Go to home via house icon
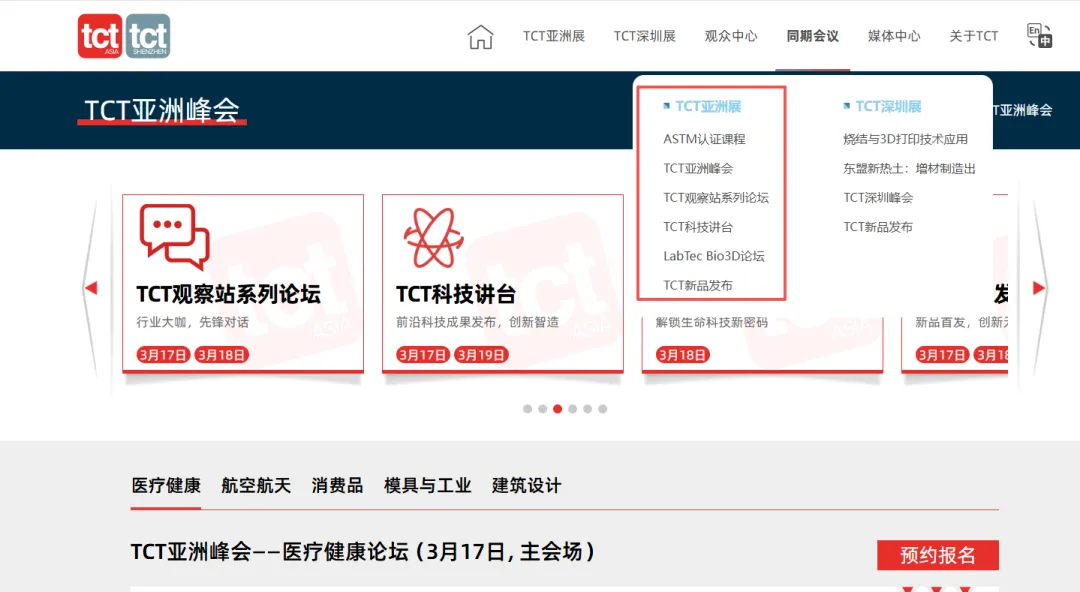 tap(480, 37)
